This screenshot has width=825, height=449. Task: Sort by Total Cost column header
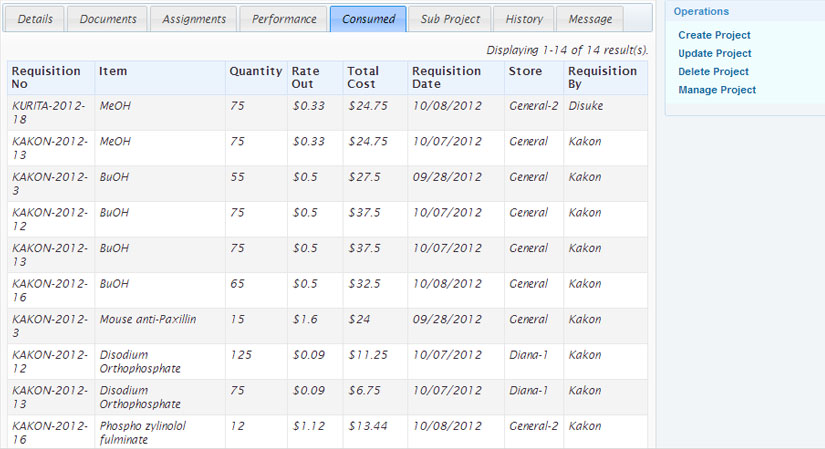pos(362,78)
